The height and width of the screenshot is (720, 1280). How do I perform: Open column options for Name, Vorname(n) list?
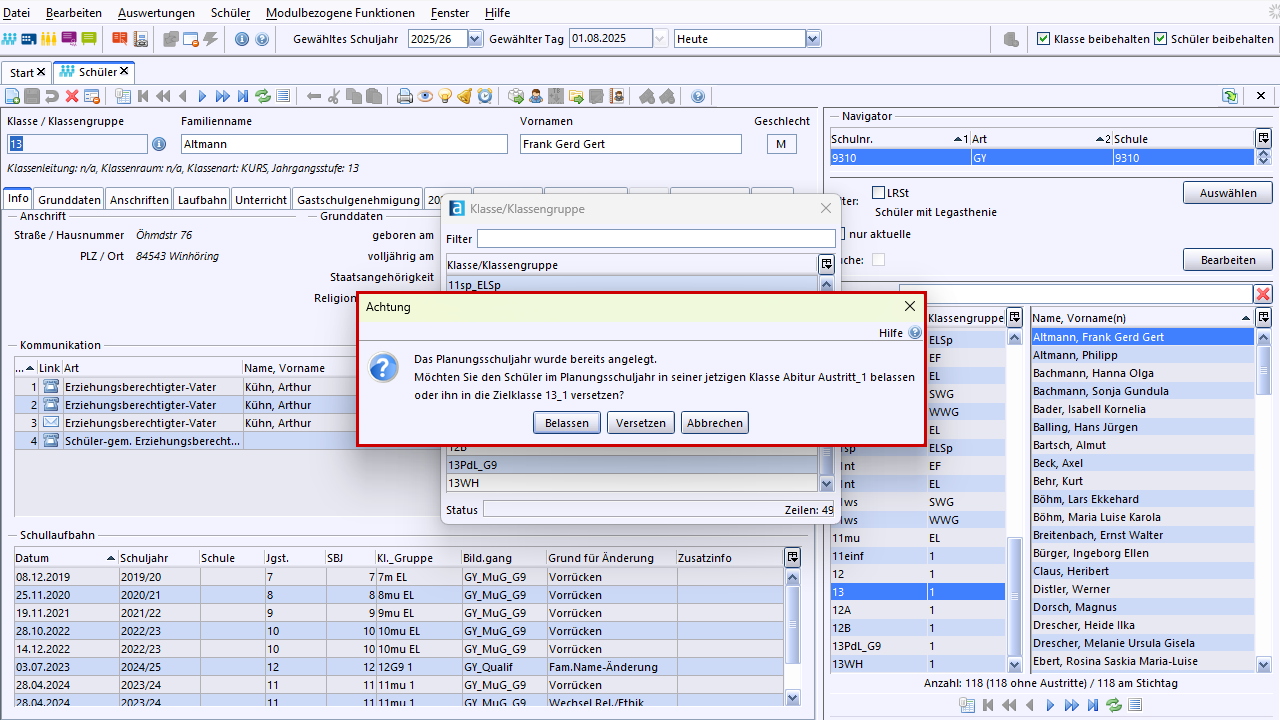point(1264,317)
